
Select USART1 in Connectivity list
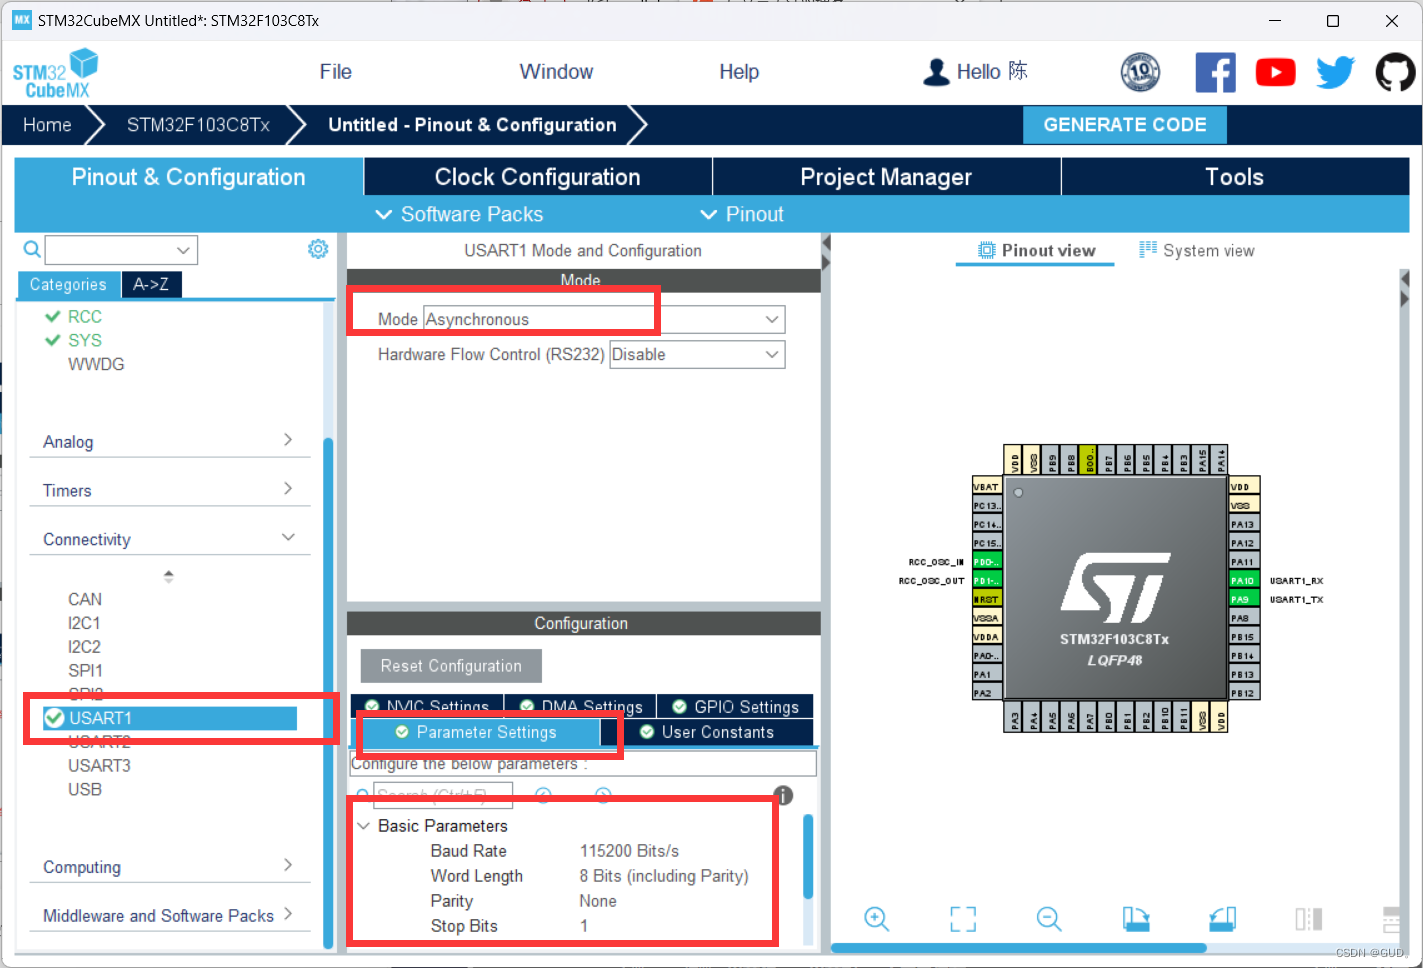tap(170, 718)
